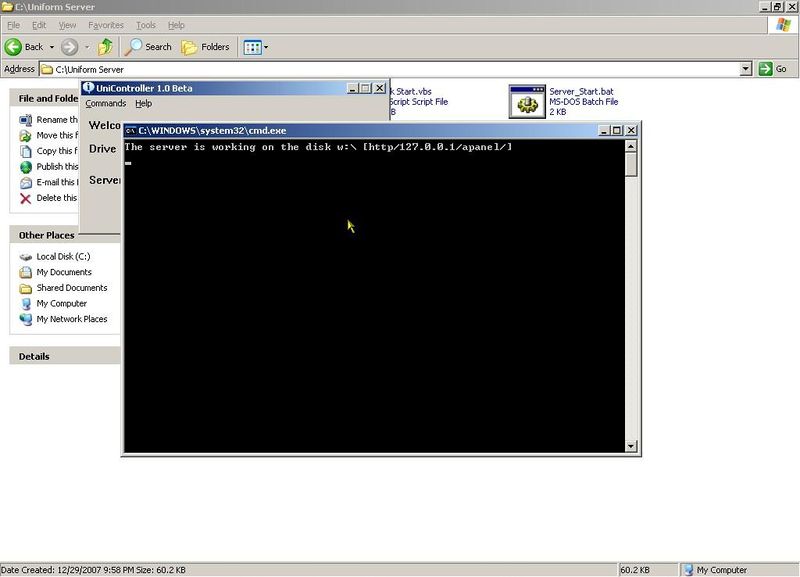Open the Edit menu in Explorer
Viewport: 800px width, 577px height.
point(39,25)
